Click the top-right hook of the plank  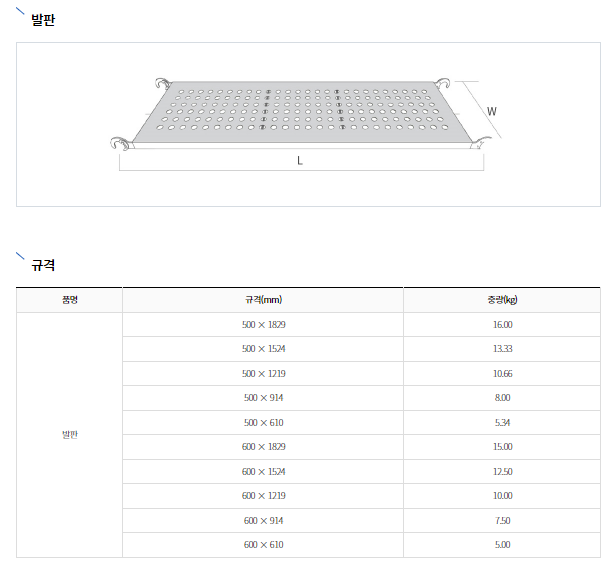tap(441, 83)
